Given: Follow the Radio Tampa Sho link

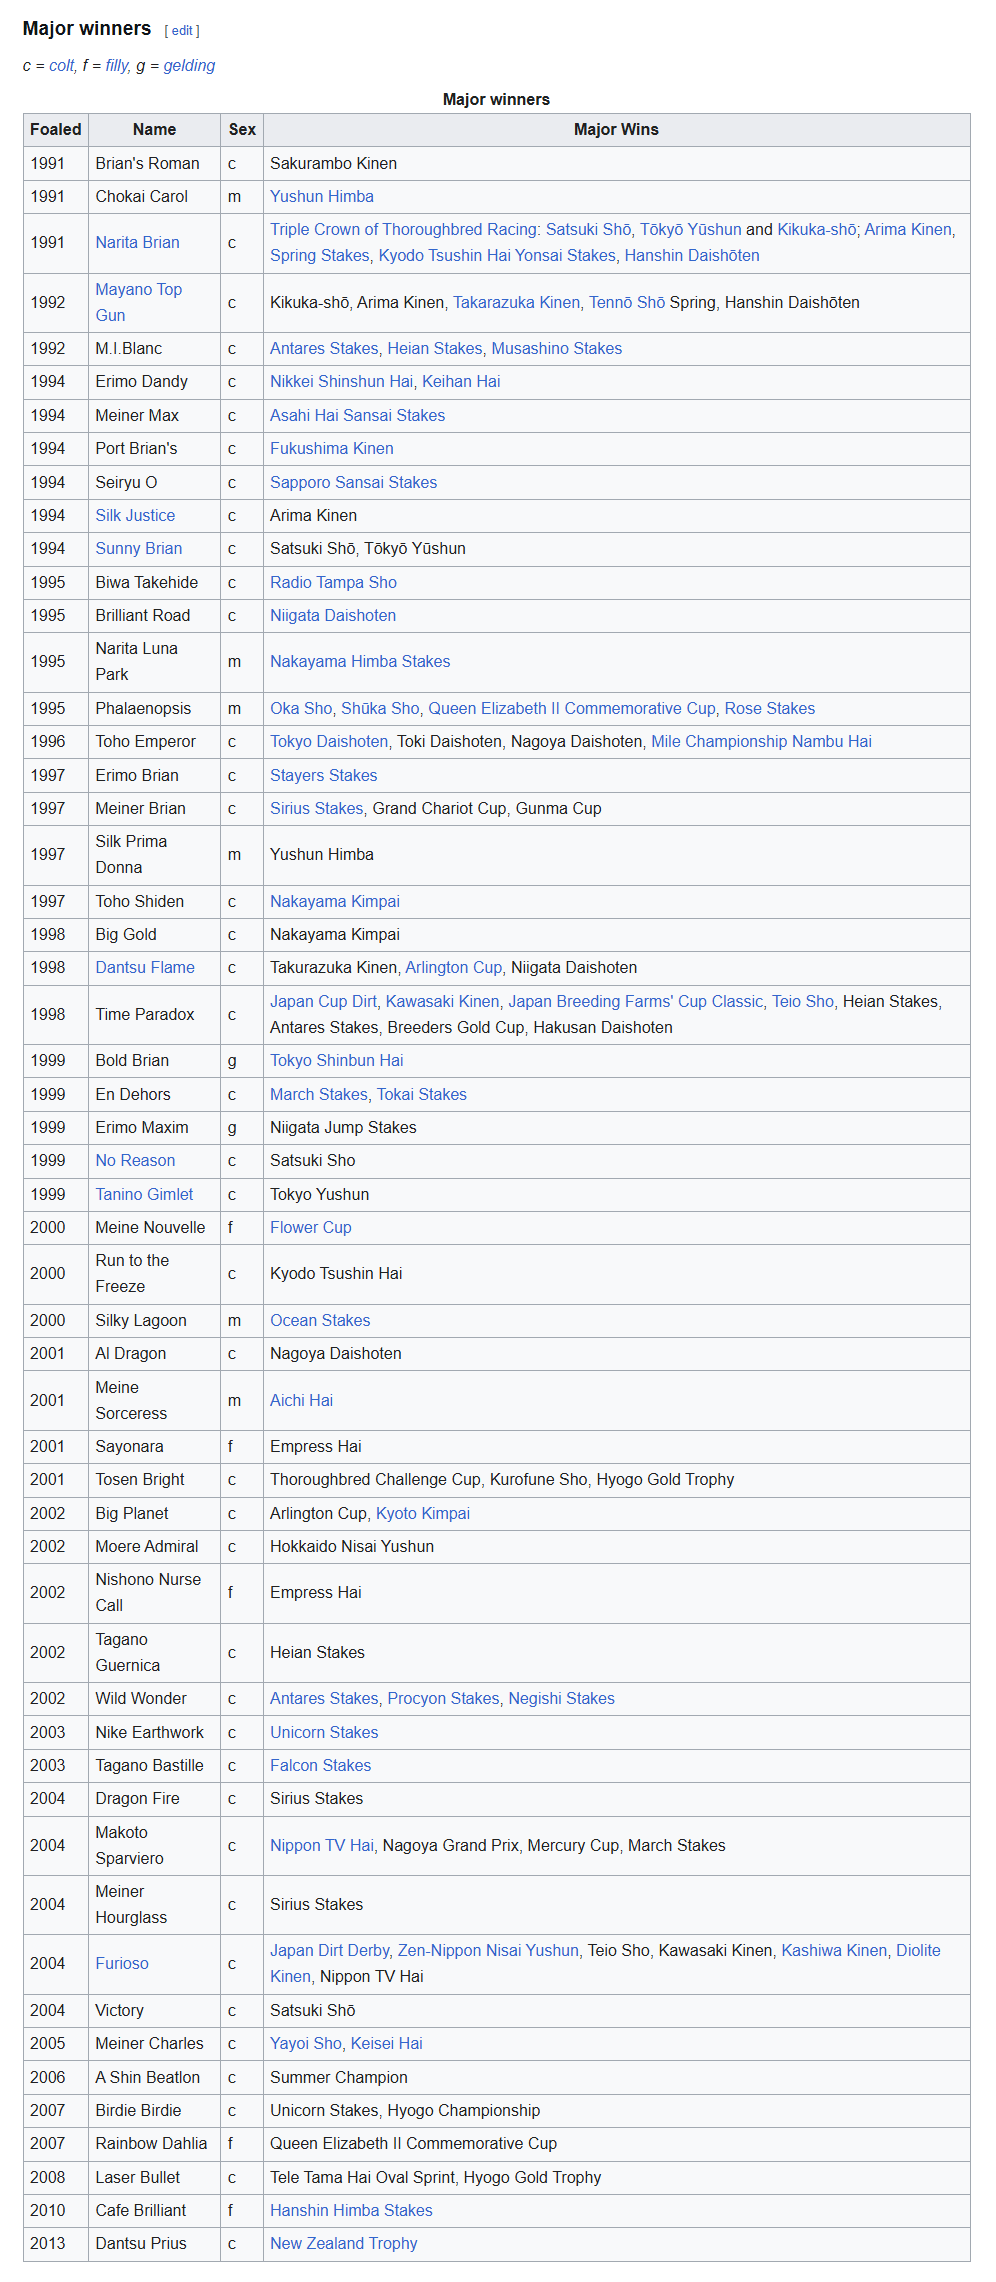Looking at the screenshot, I should tap(333, 583).
